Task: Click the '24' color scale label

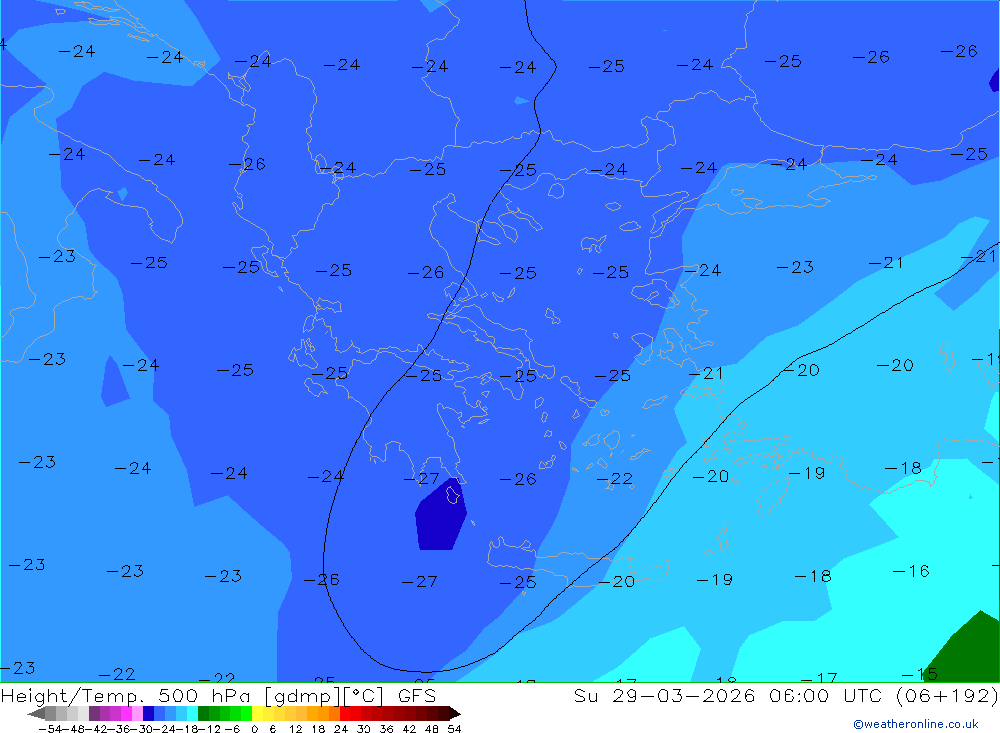Action: (x=341, y=729)
